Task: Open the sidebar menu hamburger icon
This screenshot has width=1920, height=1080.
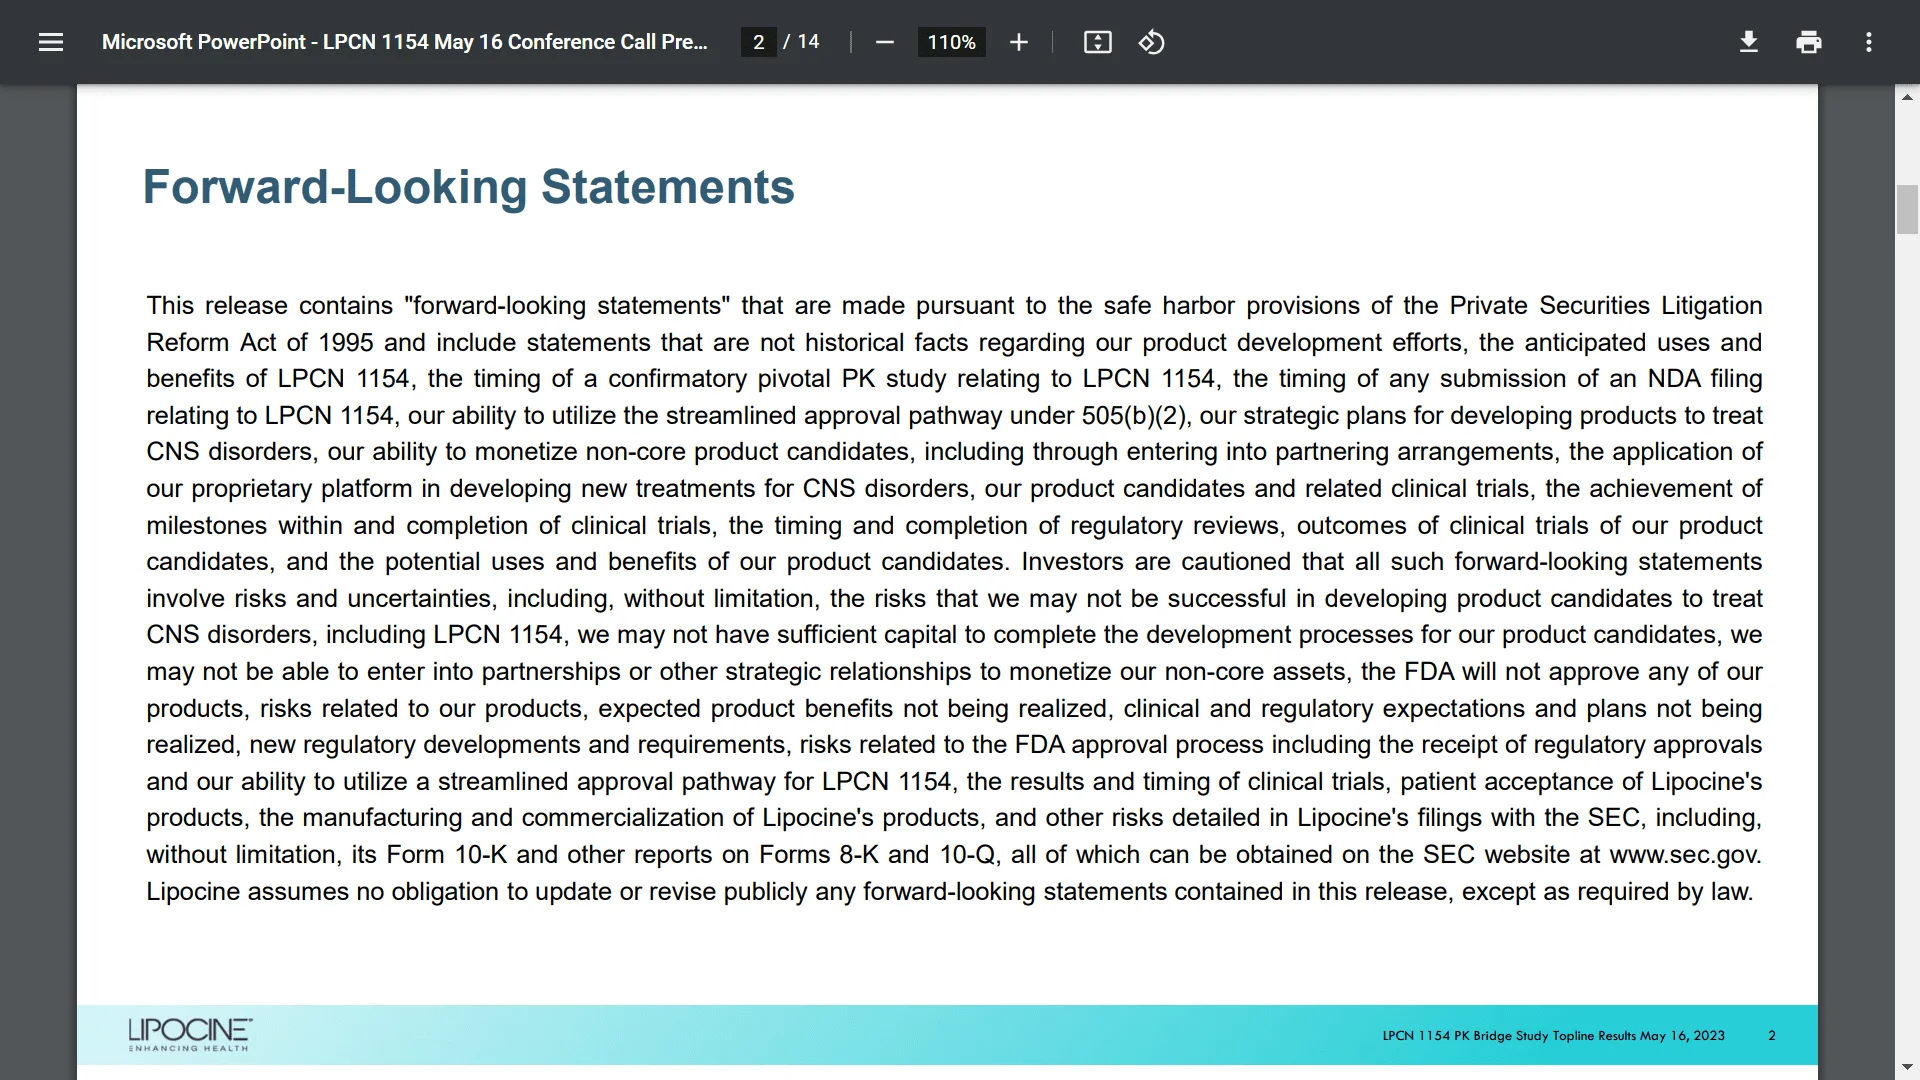Action: [51, 42]
